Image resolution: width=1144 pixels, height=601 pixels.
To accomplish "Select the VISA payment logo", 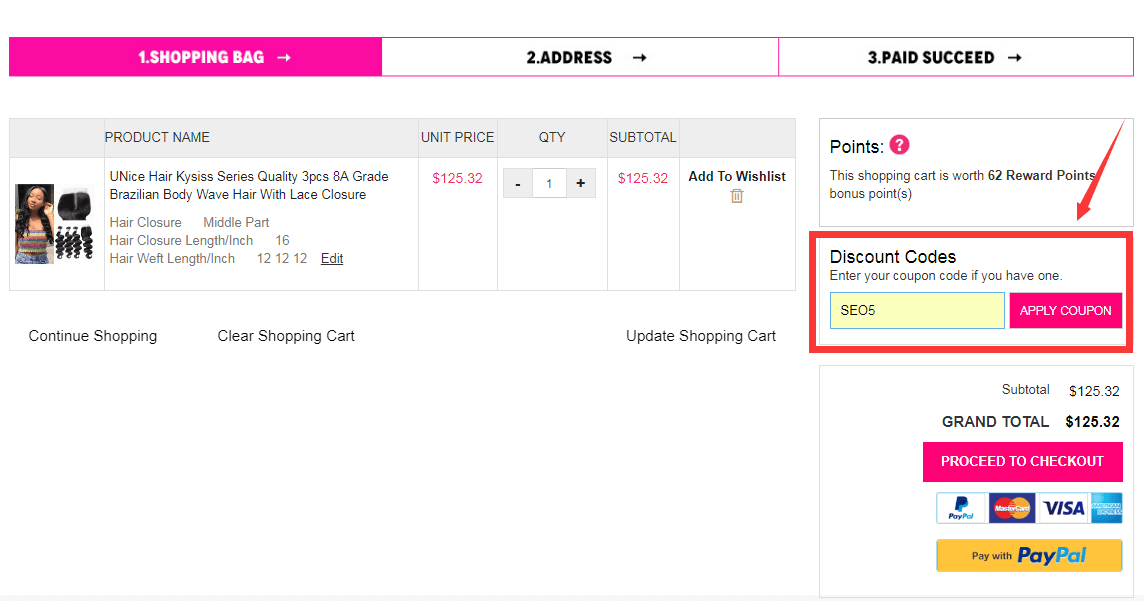I will pos(1063,508).
